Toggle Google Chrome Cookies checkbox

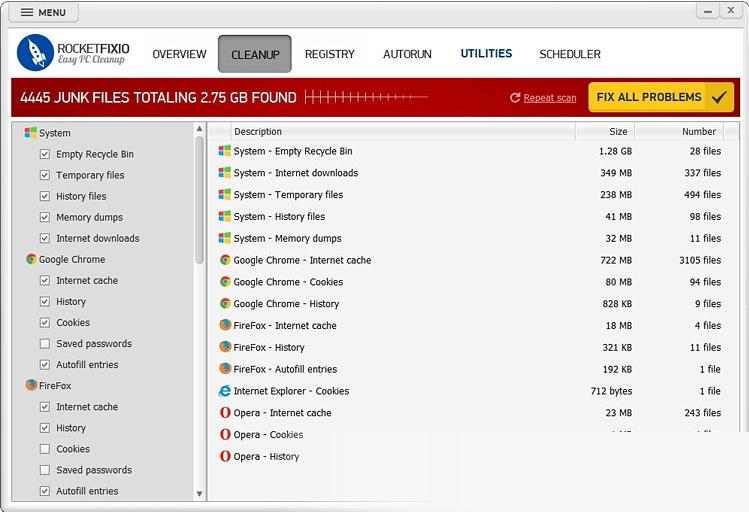tap(45, 322)
